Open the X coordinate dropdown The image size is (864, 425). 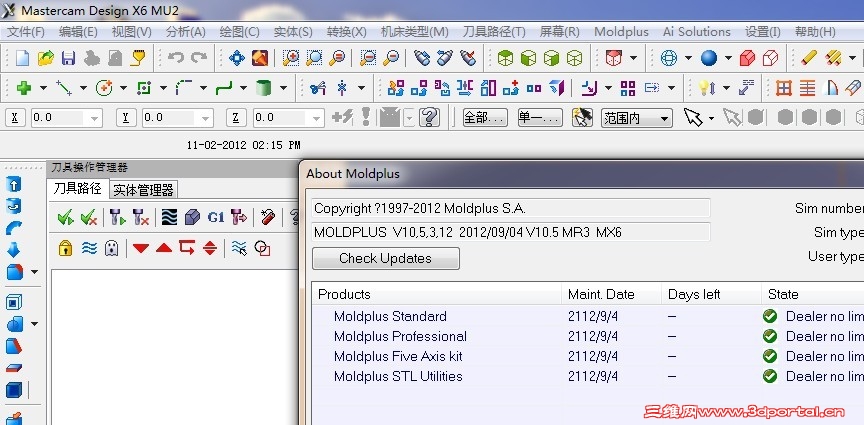[x=95, y=118]
